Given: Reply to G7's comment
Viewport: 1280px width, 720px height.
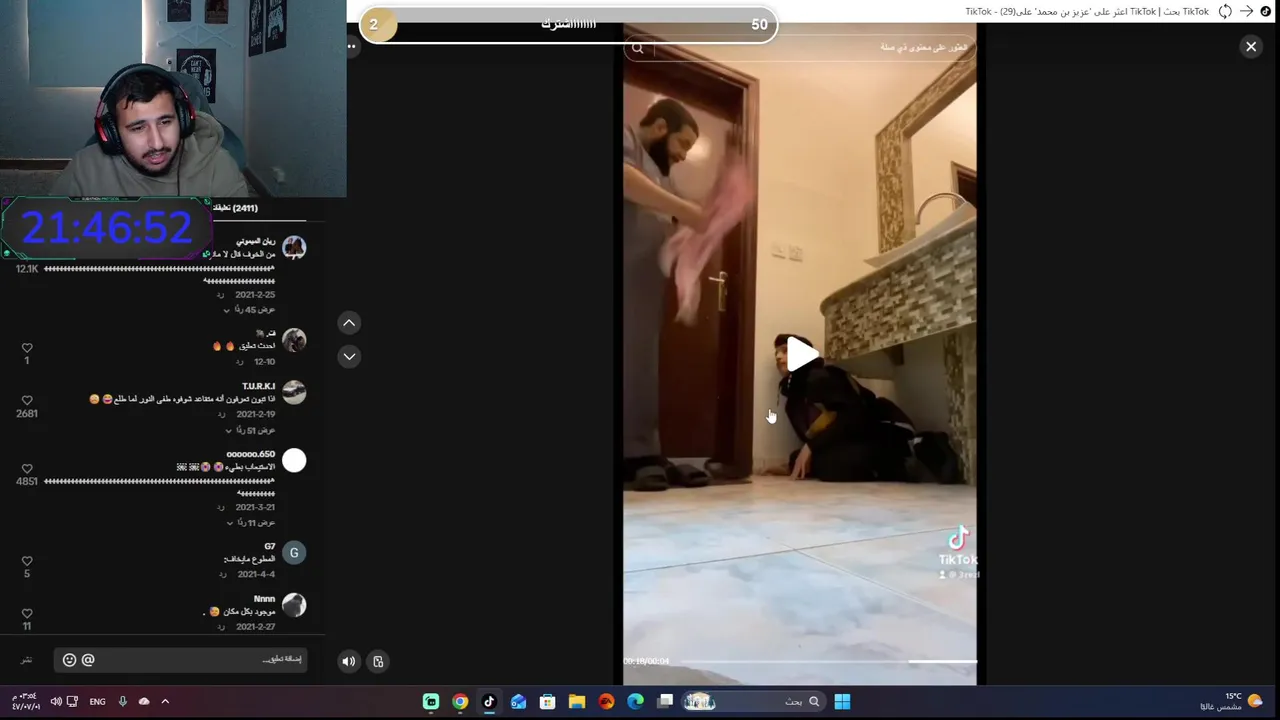Looking at the screenshot, I should (x=221, y=575).
